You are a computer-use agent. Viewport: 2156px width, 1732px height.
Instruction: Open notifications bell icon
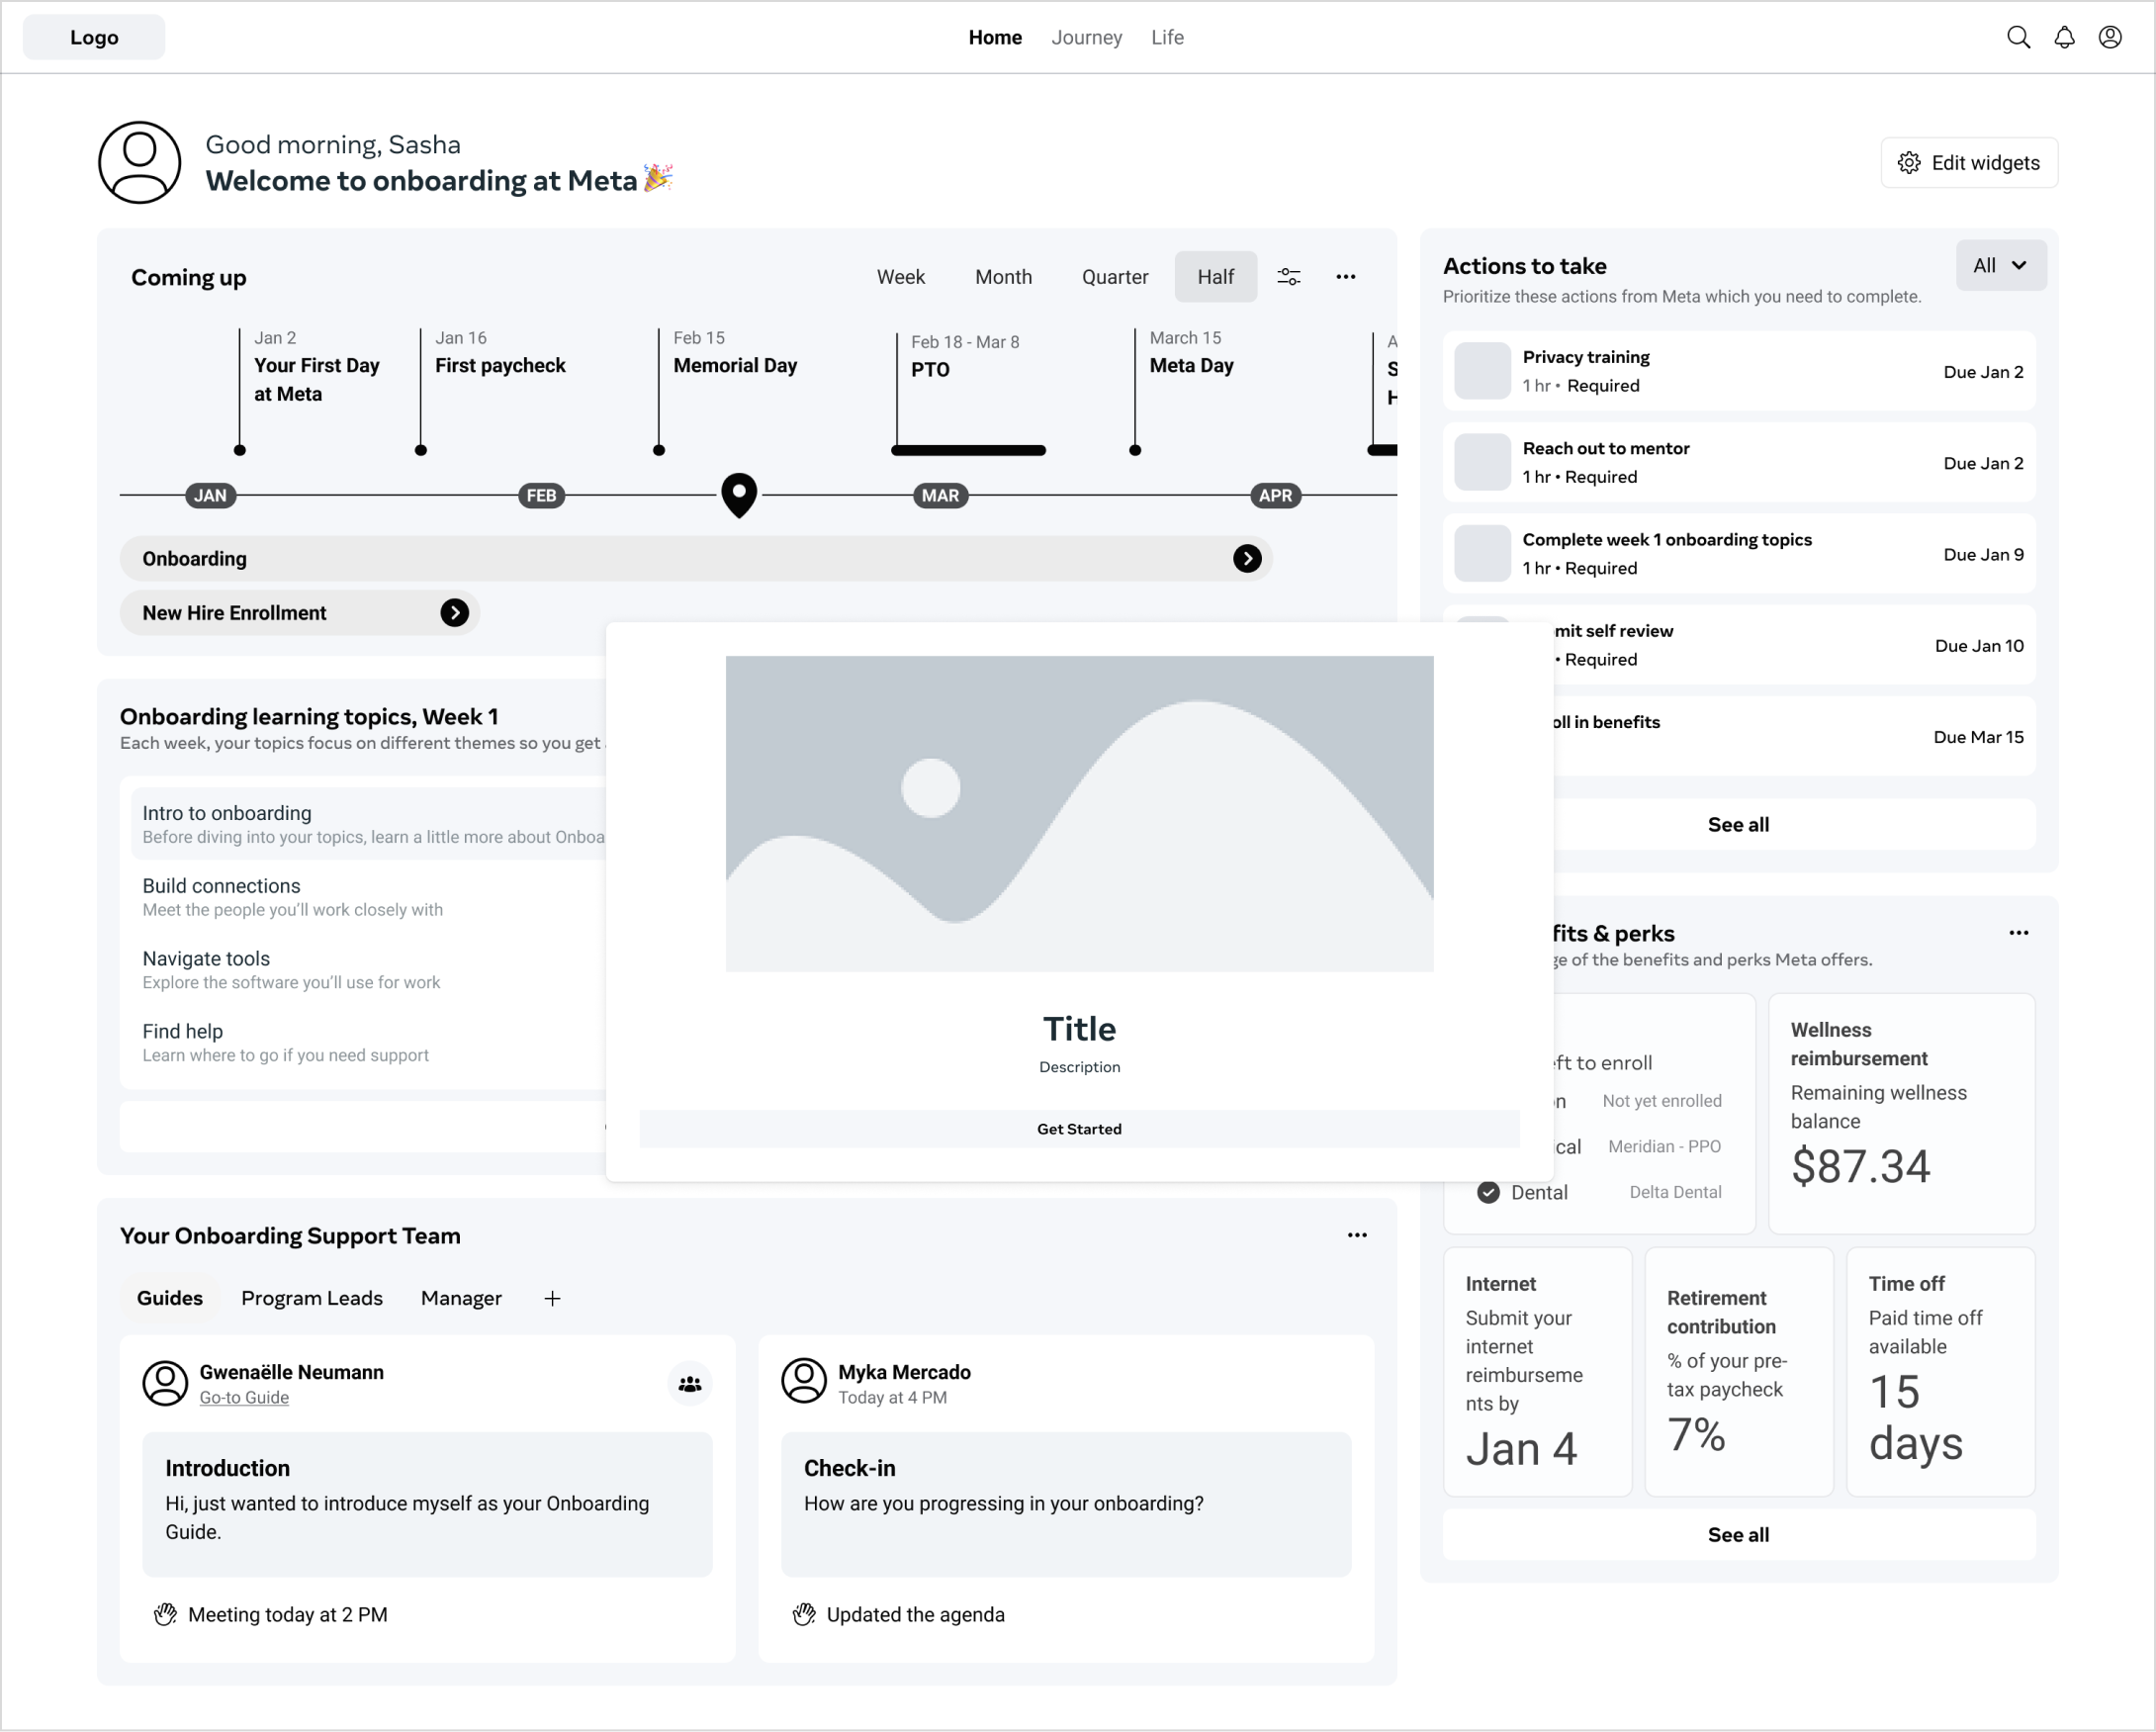2064,37
